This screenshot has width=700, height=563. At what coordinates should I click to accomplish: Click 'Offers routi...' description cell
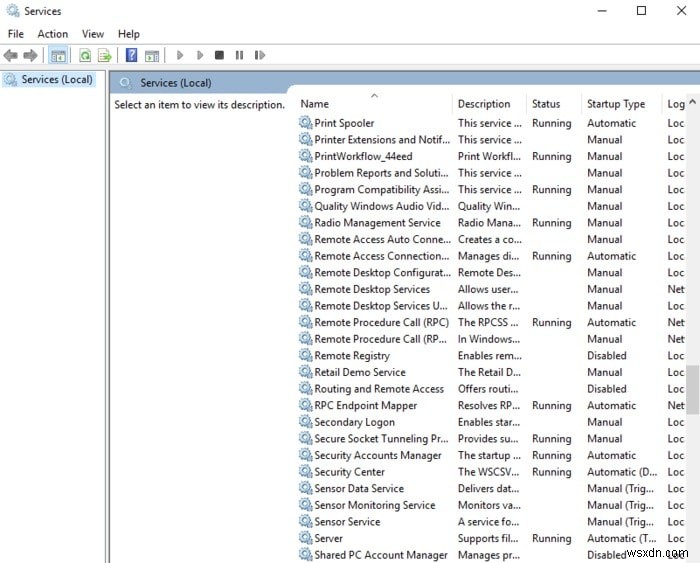coord(488,389)
